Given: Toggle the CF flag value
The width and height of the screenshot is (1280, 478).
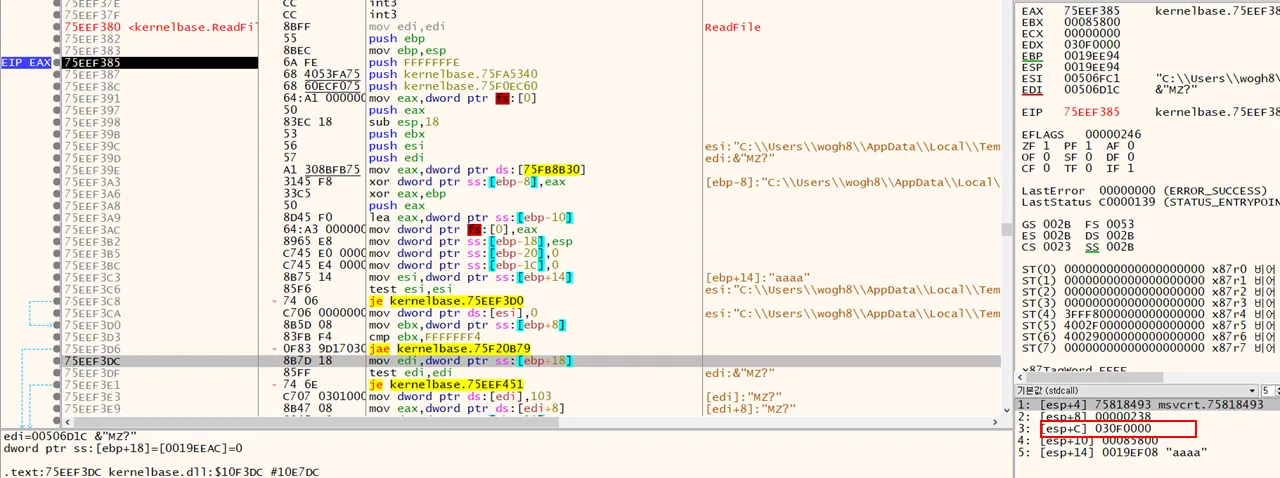Looking at the screenshot, I should point(1046,168).
